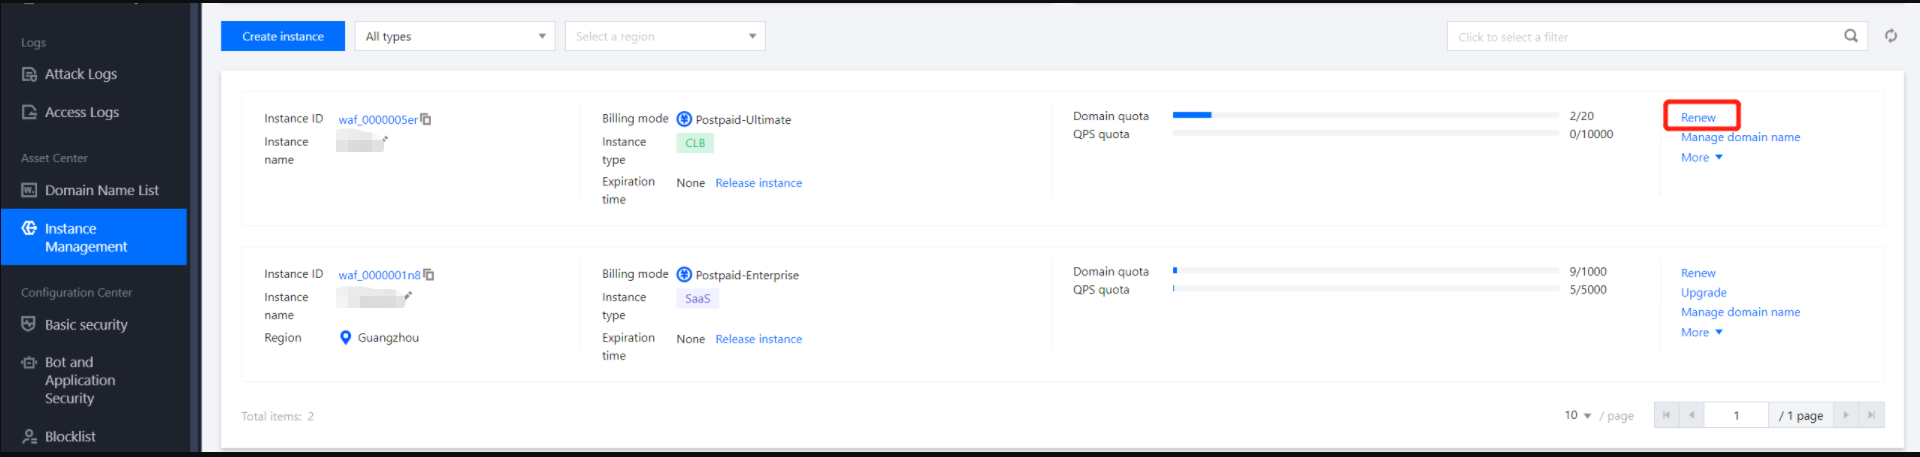Click Renew for the Postpaid-Ultimate instance

(1698, 117)
